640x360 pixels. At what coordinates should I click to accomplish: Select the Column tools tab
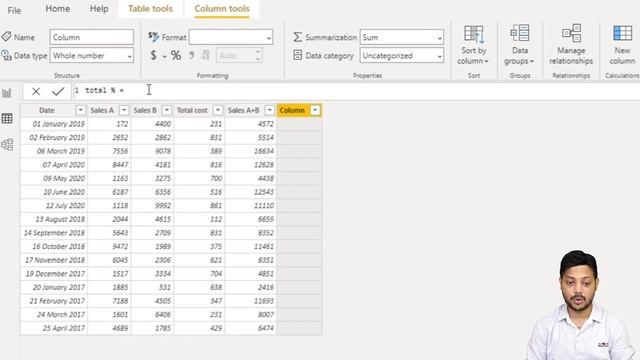[x=222, y=9]
